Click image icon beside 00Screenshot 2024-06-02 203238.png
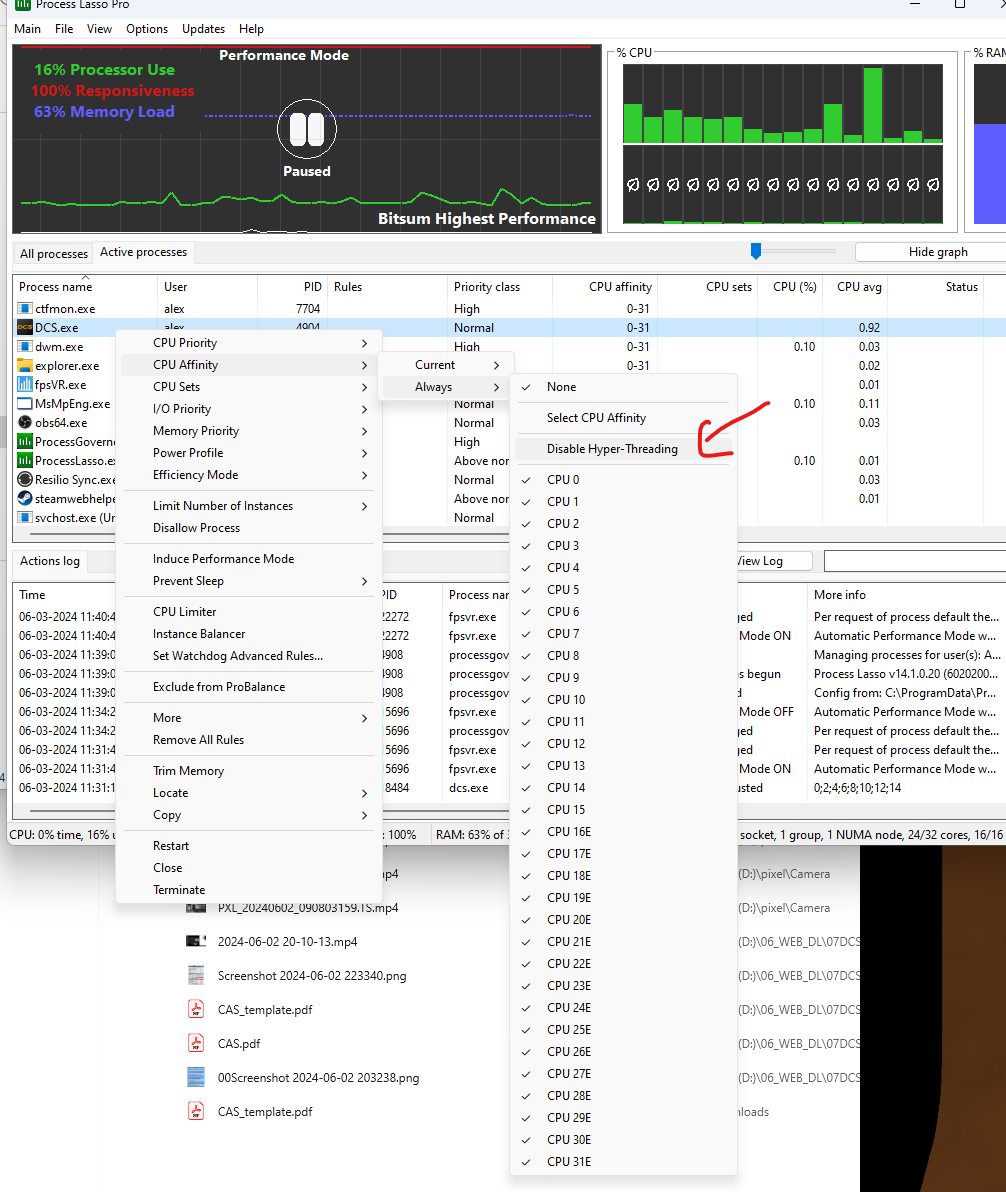1006x1192 pixels. coord(196,1077)
